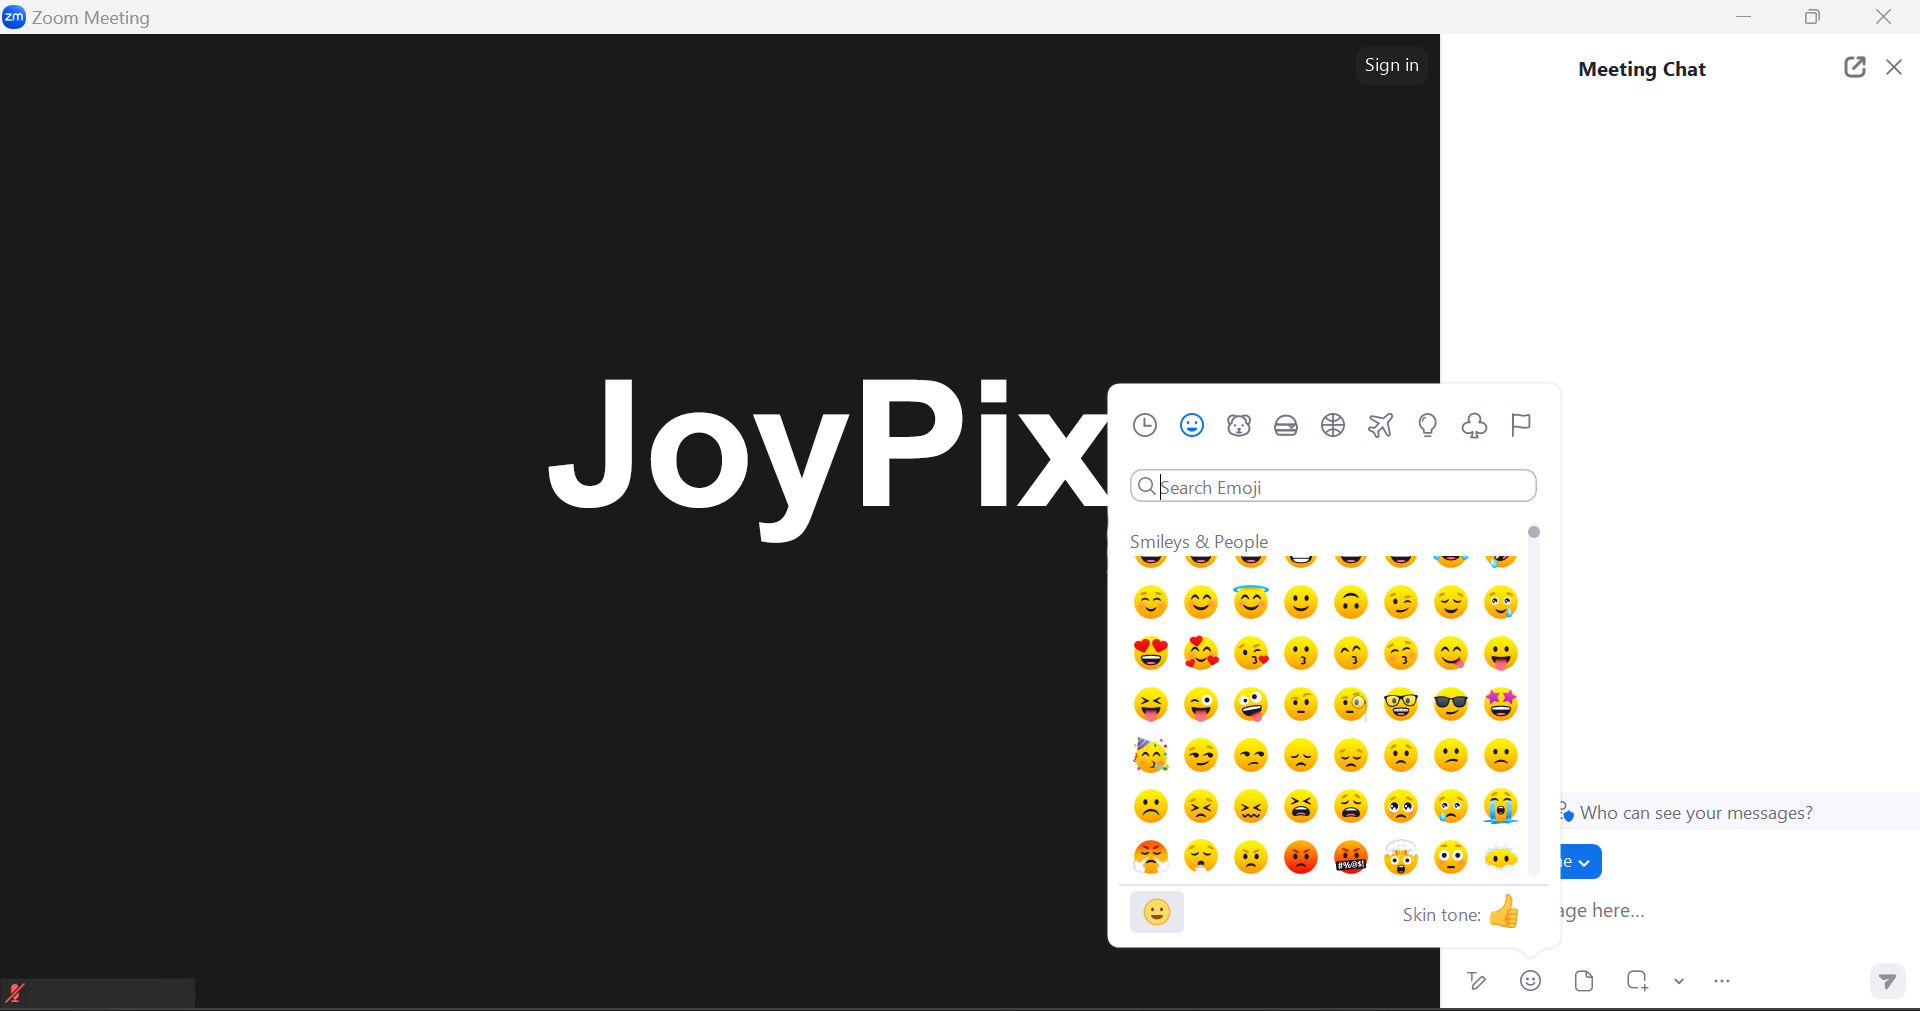Open "Who can see your messages?" link
Image resolution: width=1920 pixels, height=1011 pixels.
(1696, 813)
